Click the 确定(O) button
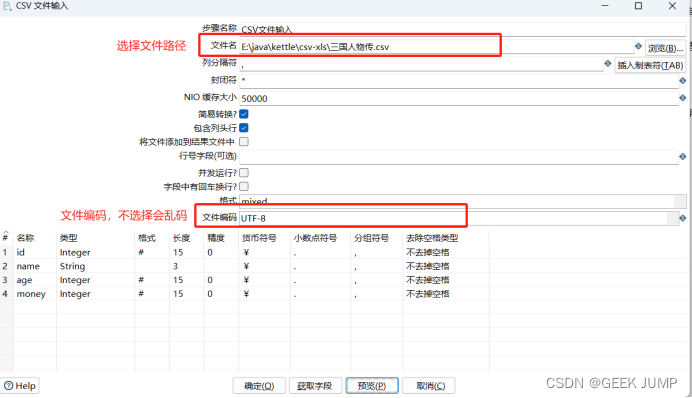The image size is (692, 398). [x=259, y=386]
